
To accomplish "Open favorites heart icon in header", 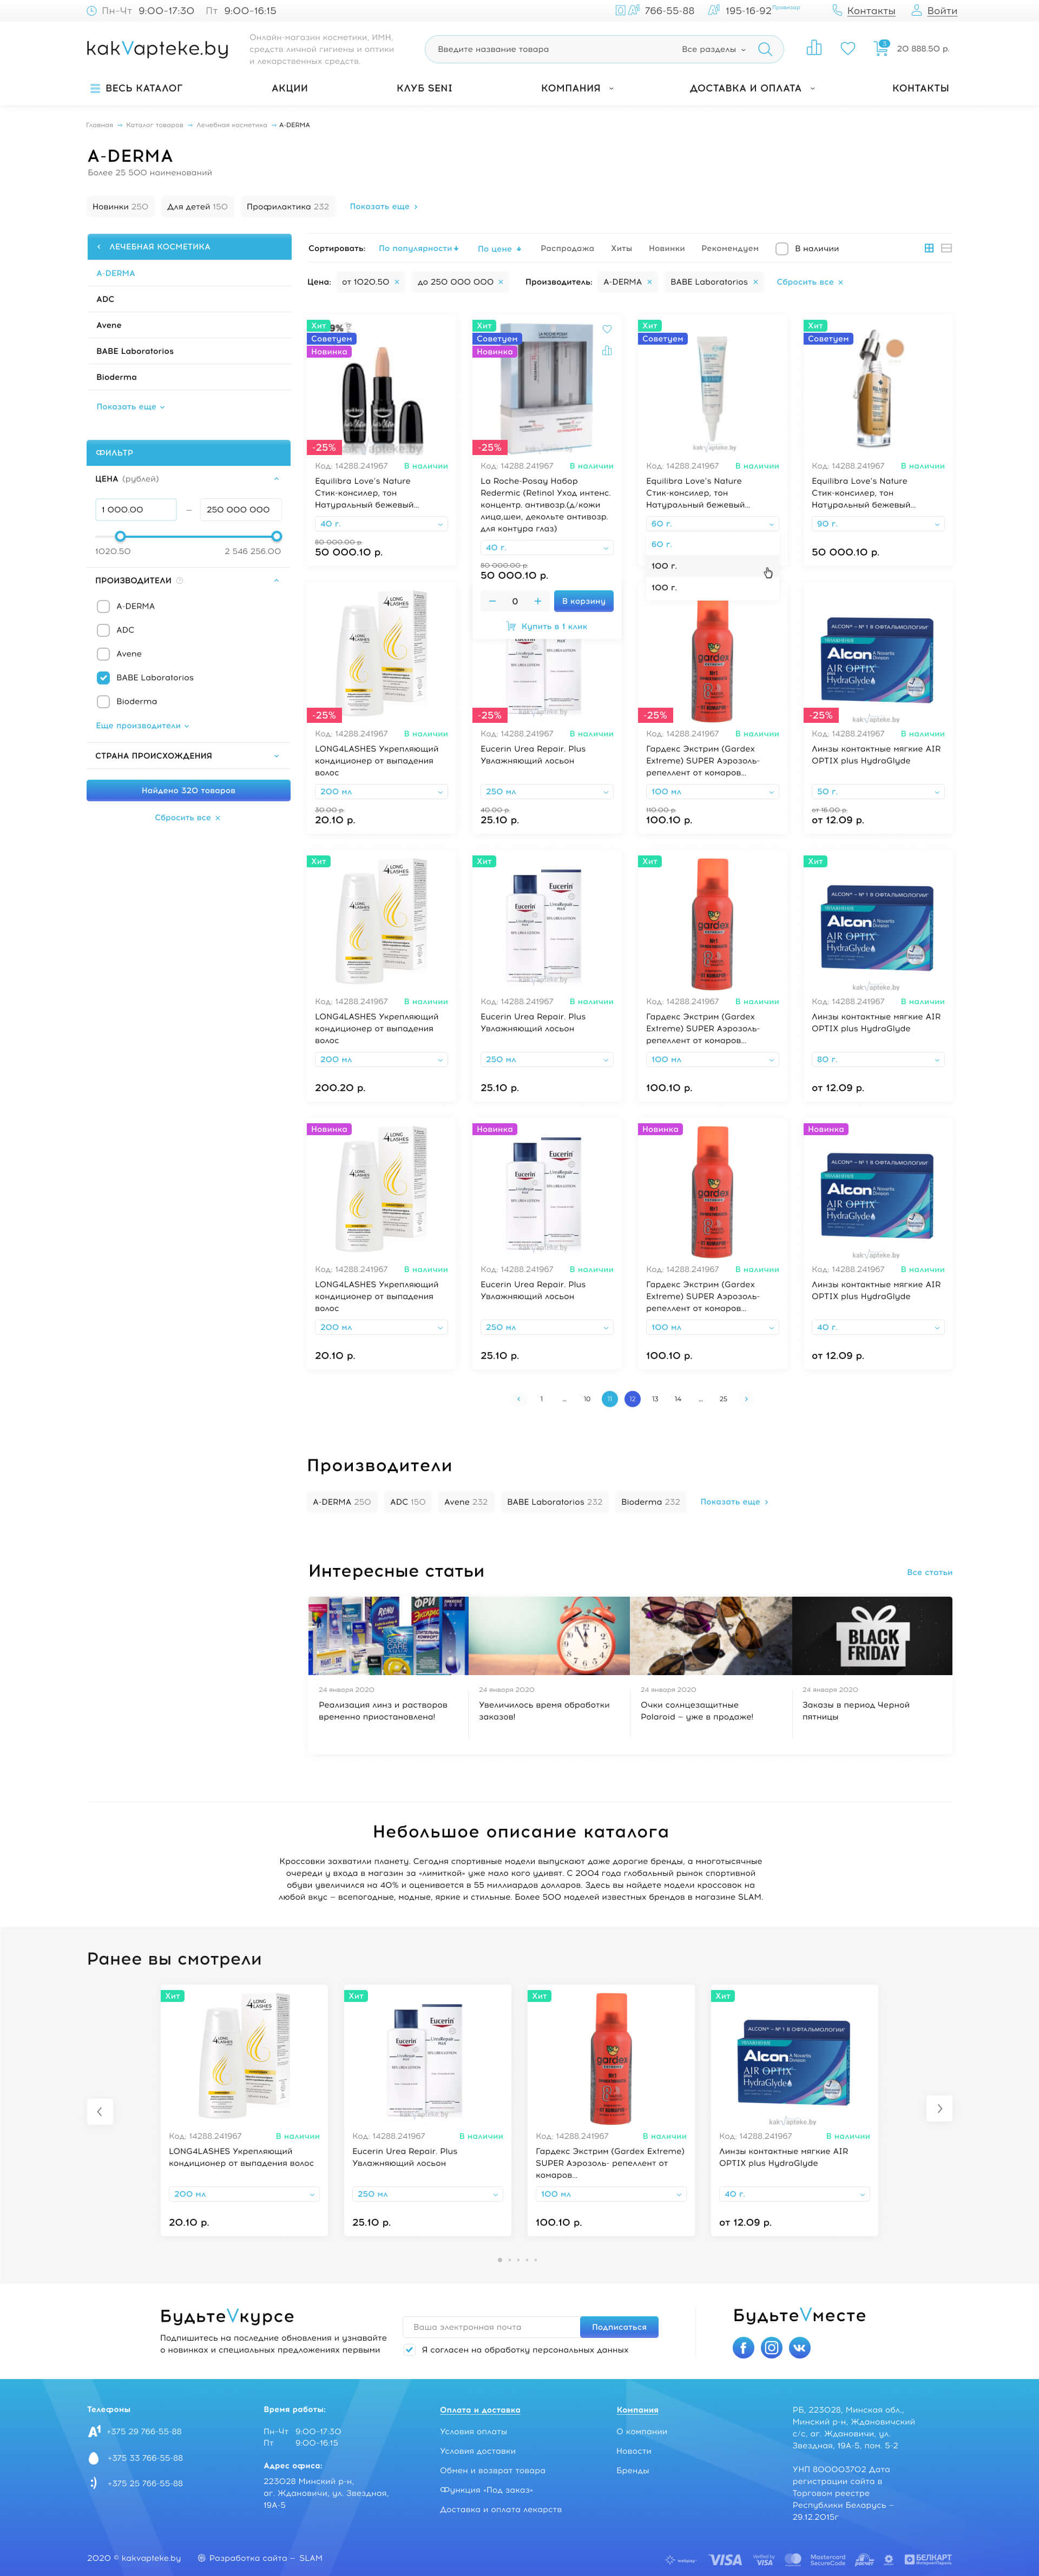I will click(x=848, y=48).
